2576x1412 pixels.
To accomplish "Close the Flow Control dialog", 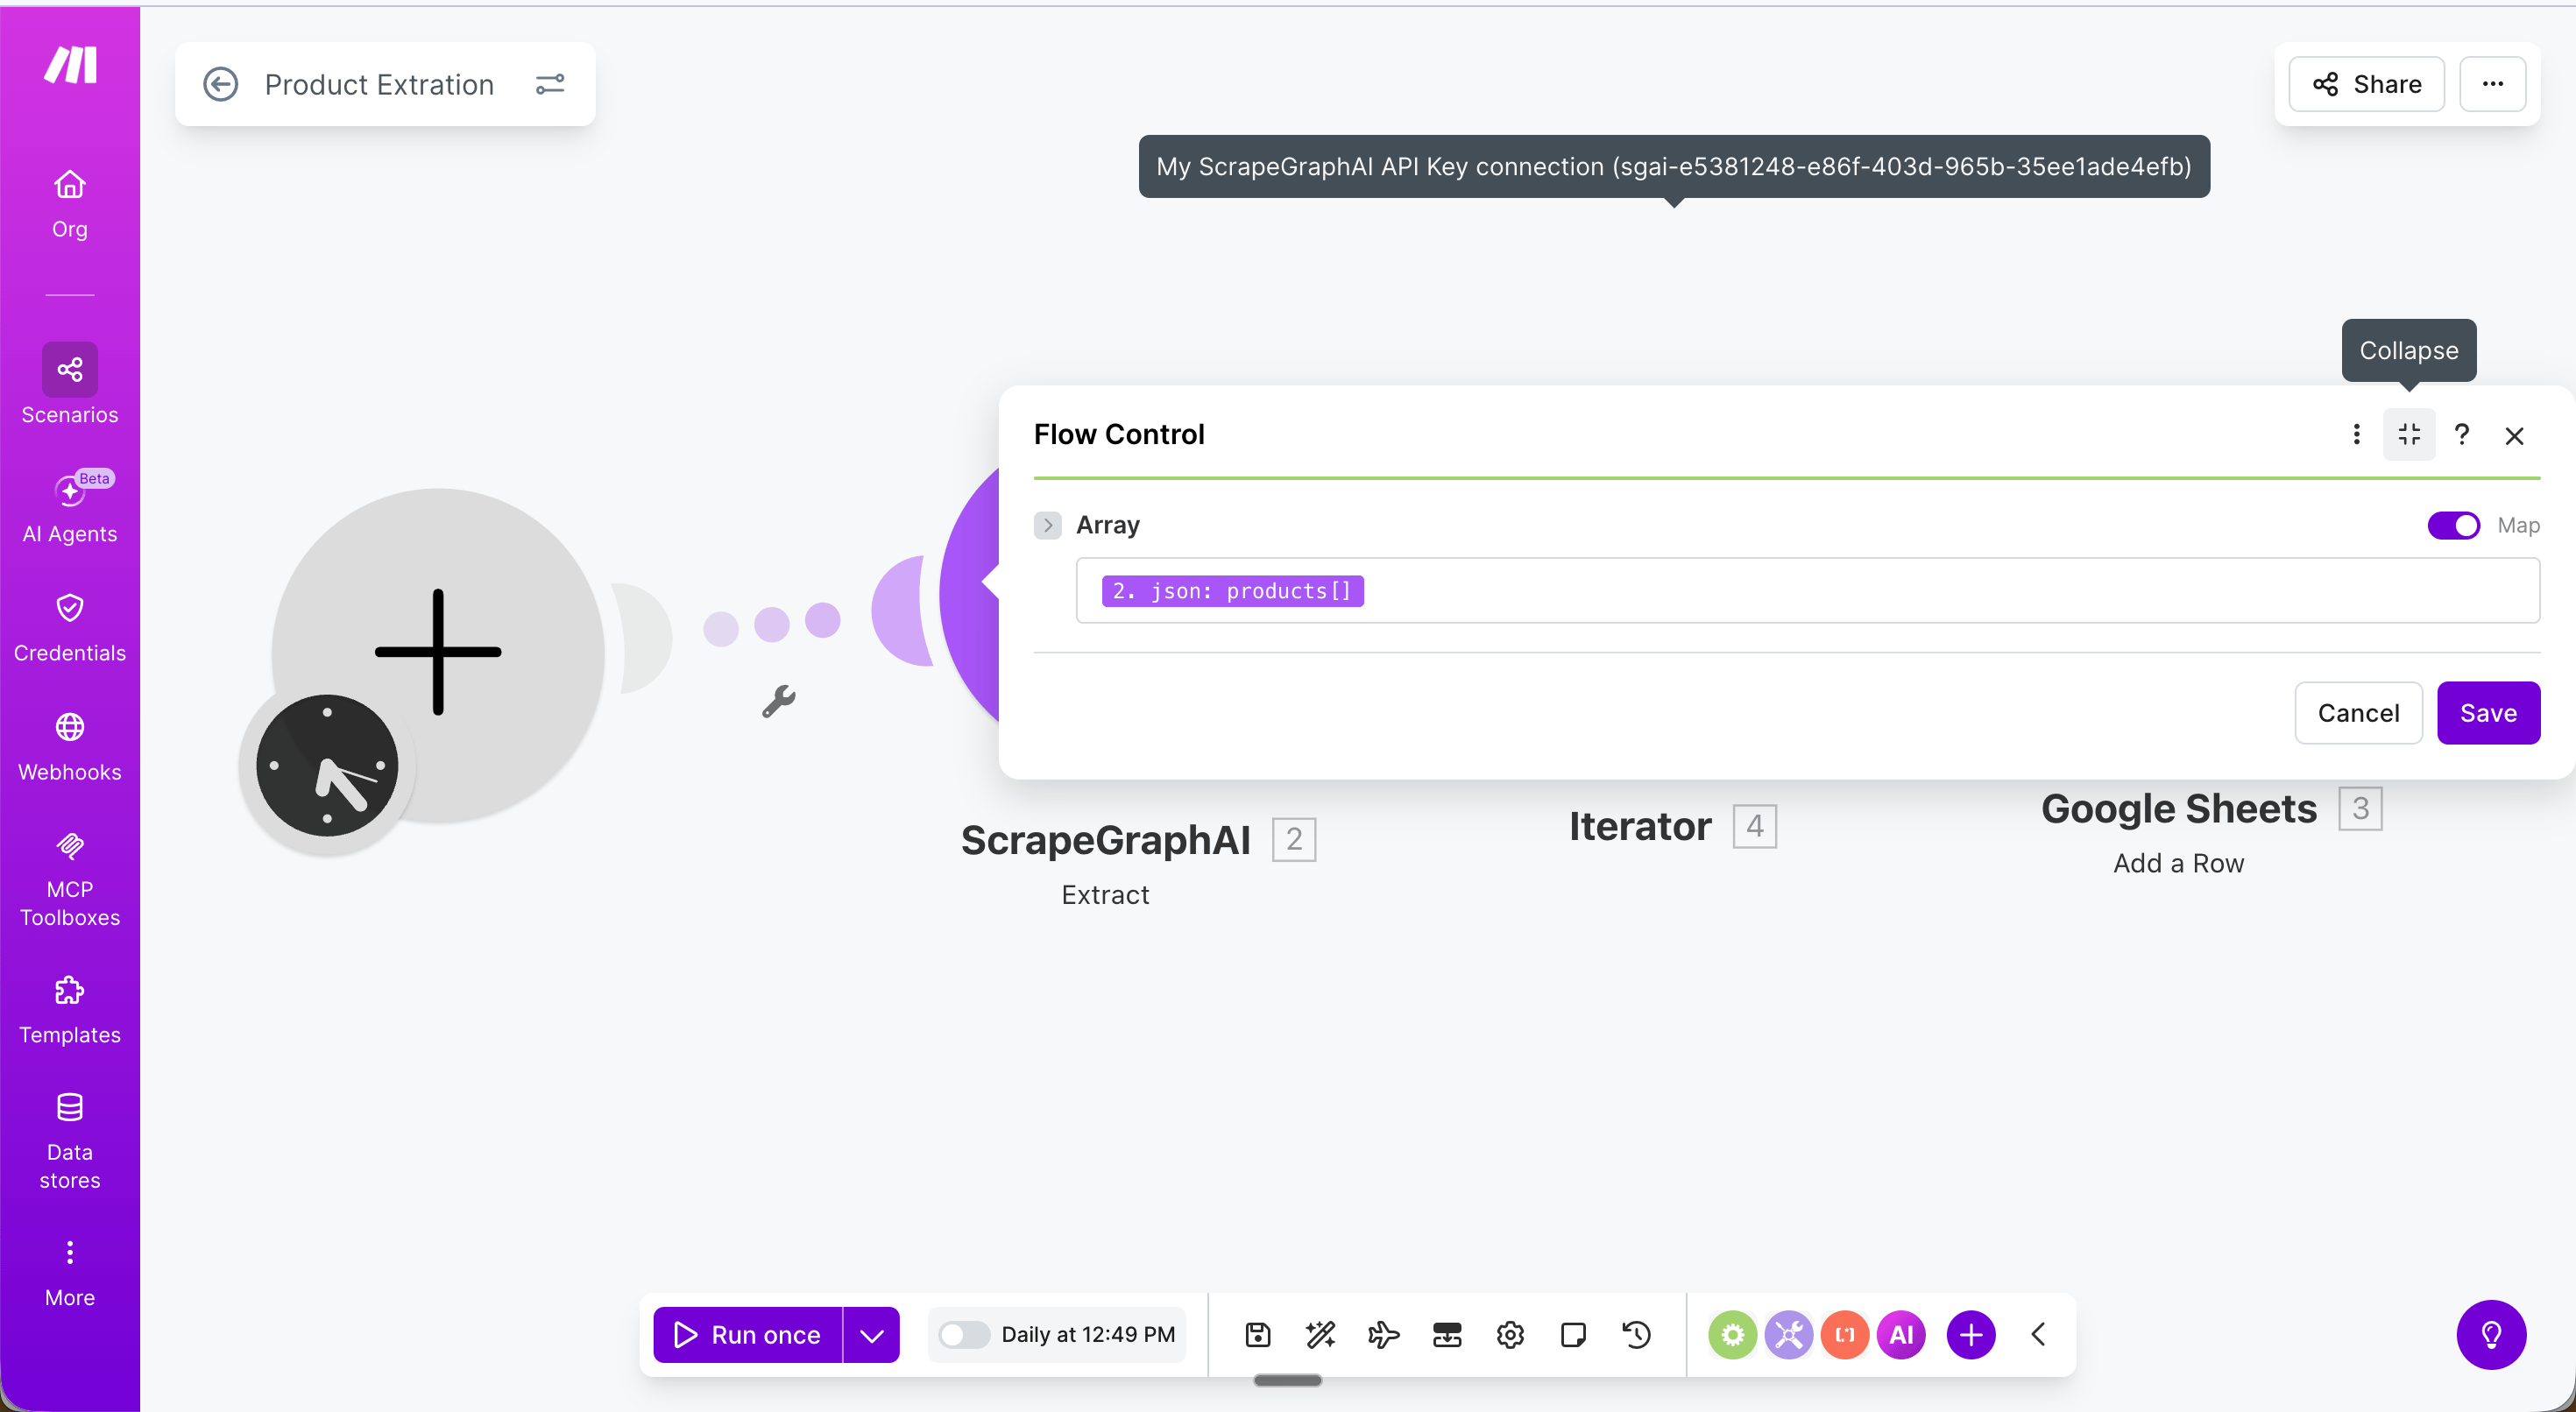I will [2515, 435].
